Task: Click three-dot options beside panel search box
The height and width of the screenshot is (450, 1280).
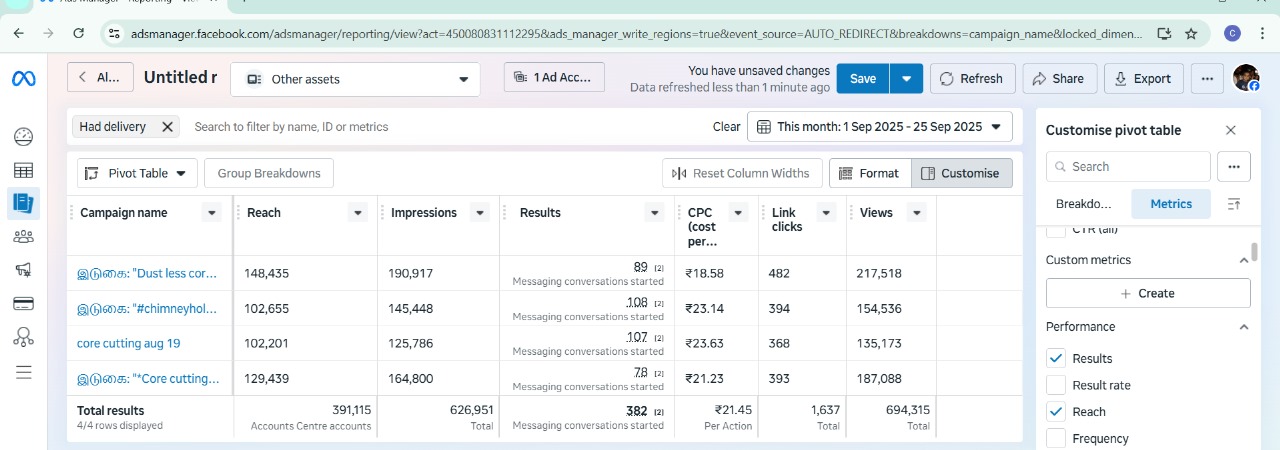Action: click(1235, 167)
